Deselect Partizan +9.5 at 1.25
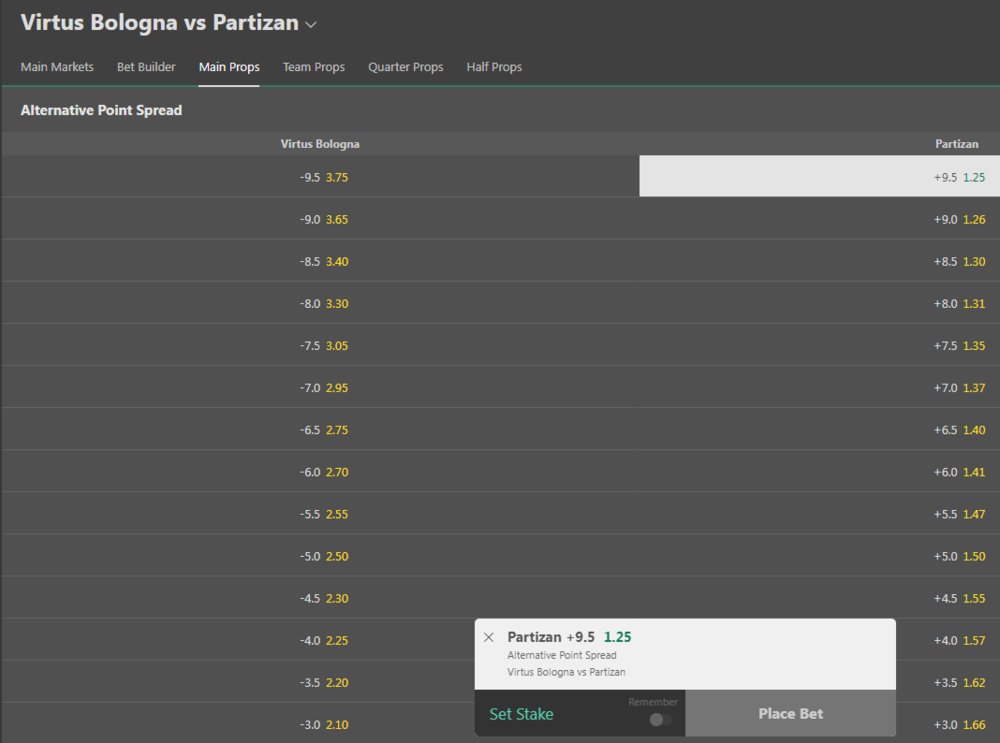The width and height of the screenshot is (1000, 743). point(820,177)
